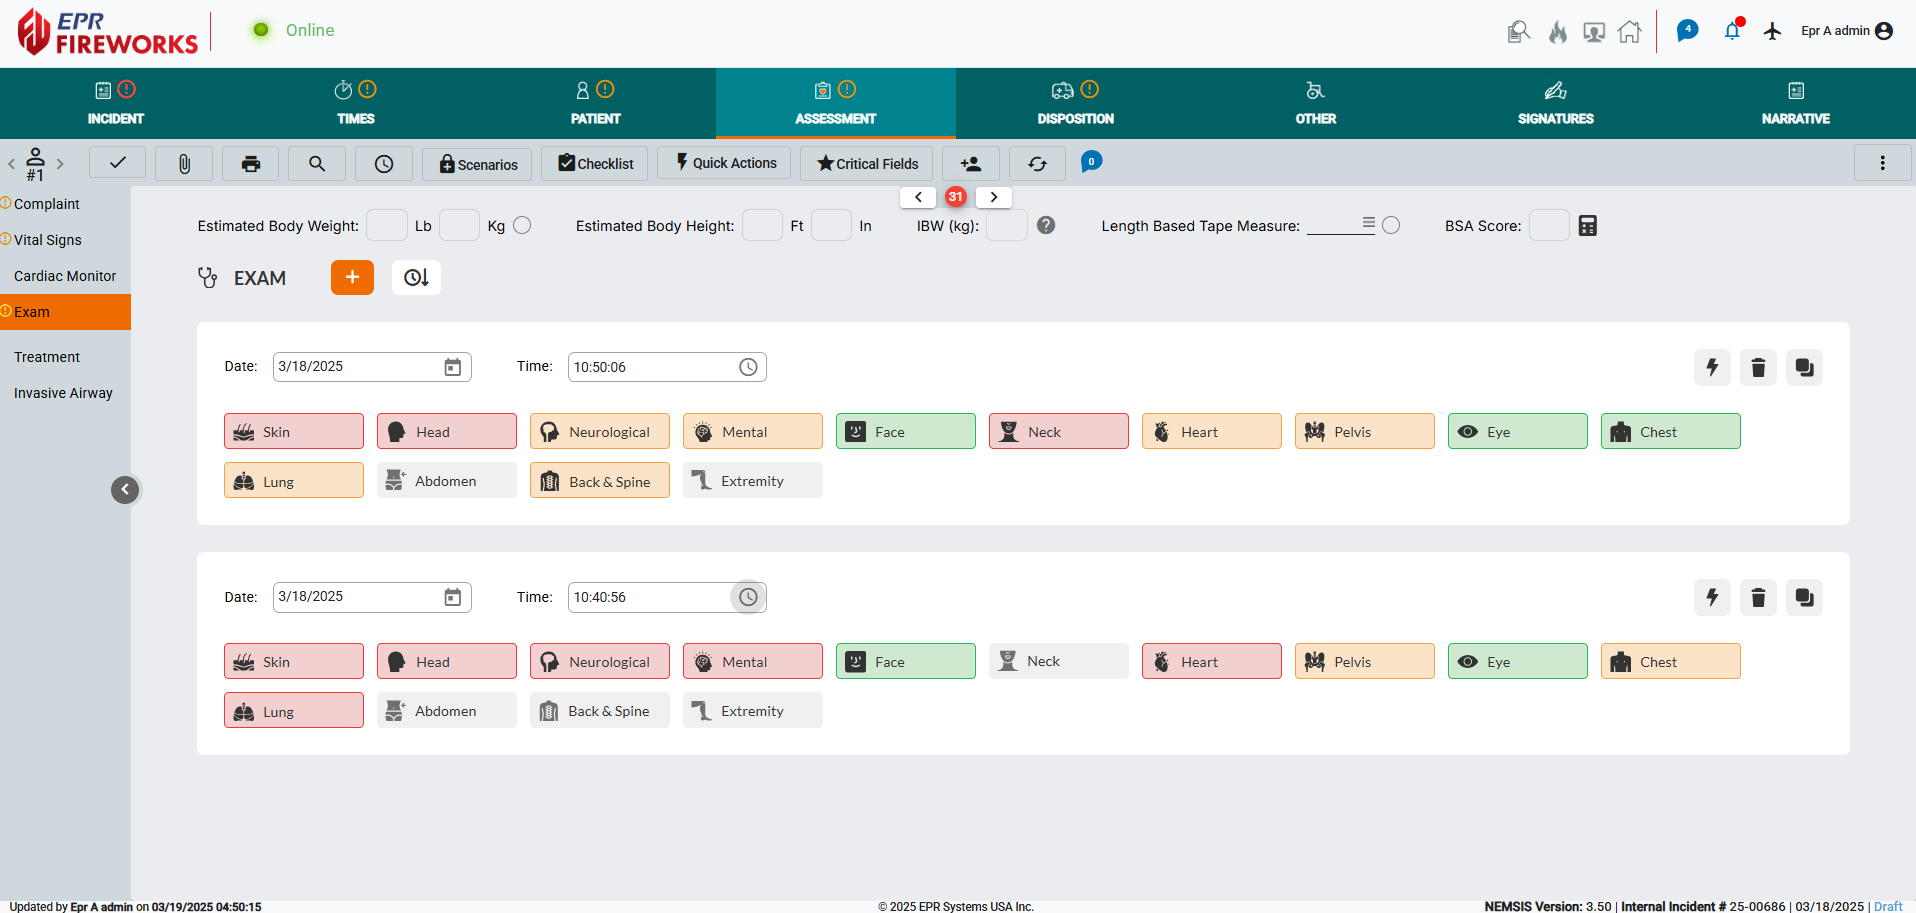This screenshot has width=1916, height=913.
Task: Open the blue comment bubble in toolbar
Action: click(x=1091, y=161)
